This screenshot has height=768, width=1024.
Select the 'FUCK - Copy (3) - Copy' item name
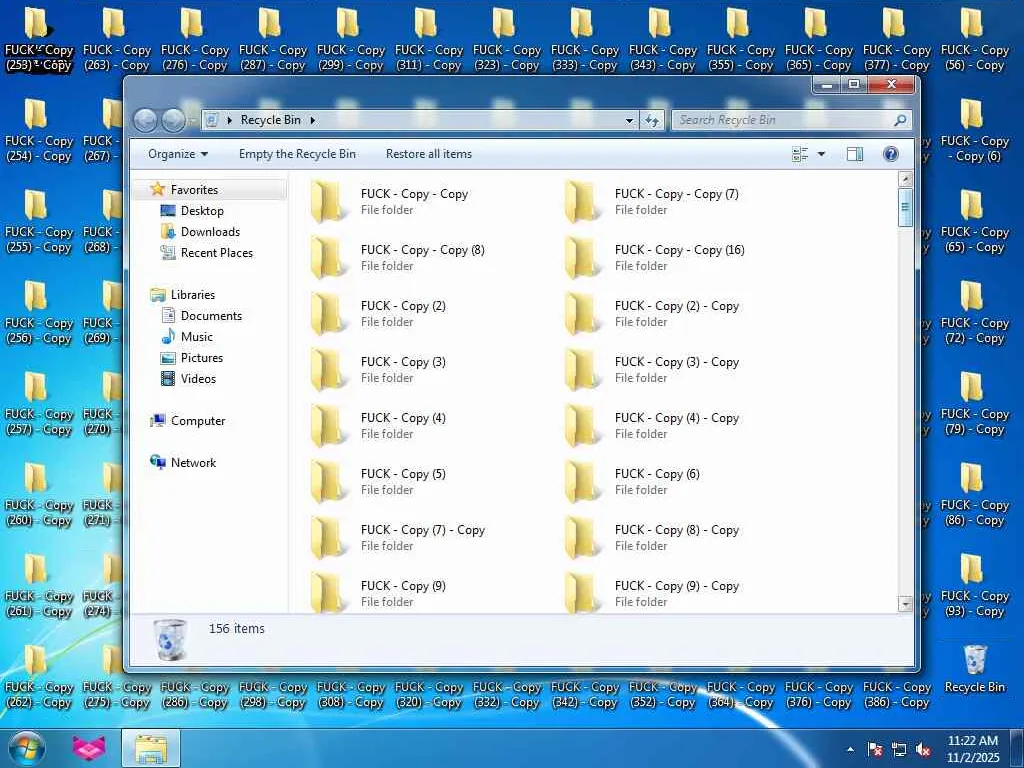(x=677, y=362)
